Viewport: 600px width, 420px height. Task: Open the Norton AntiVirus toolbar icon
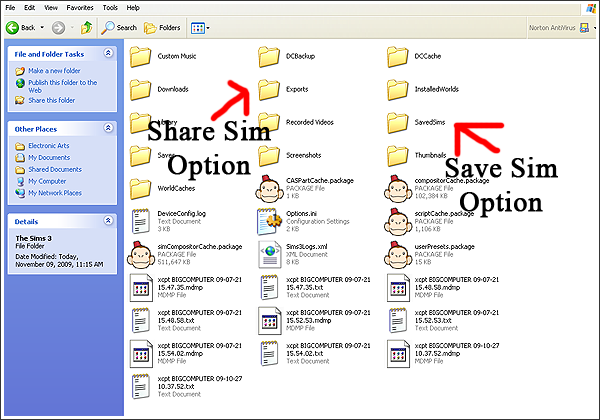[584, 28]
